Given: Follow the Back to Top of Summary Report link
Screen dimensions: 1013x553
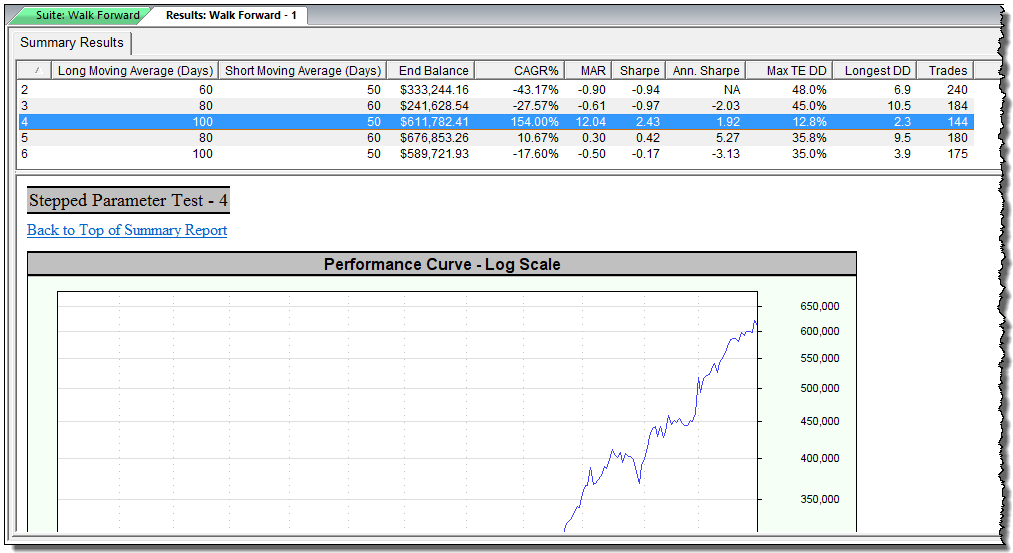Looking at the screenshot, I should point(127,230).
